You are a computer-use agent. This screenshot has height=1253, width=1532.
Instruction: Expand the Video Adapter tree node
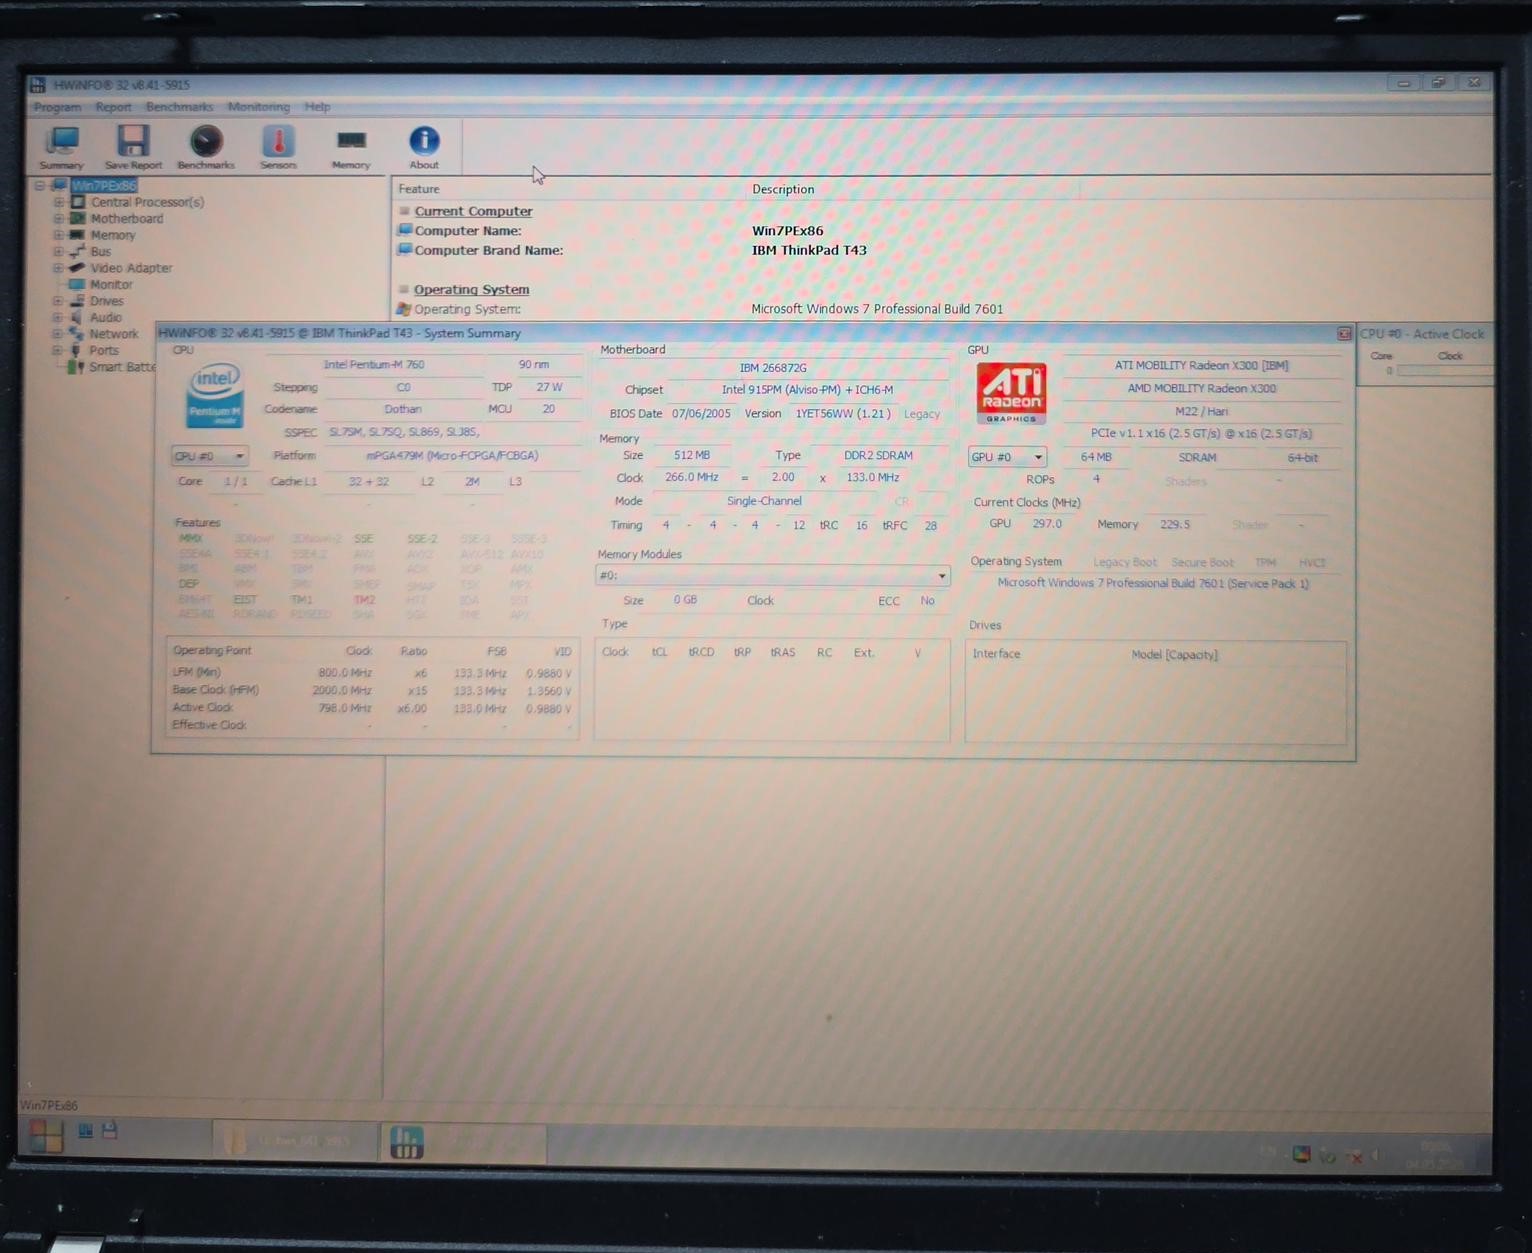58,268
